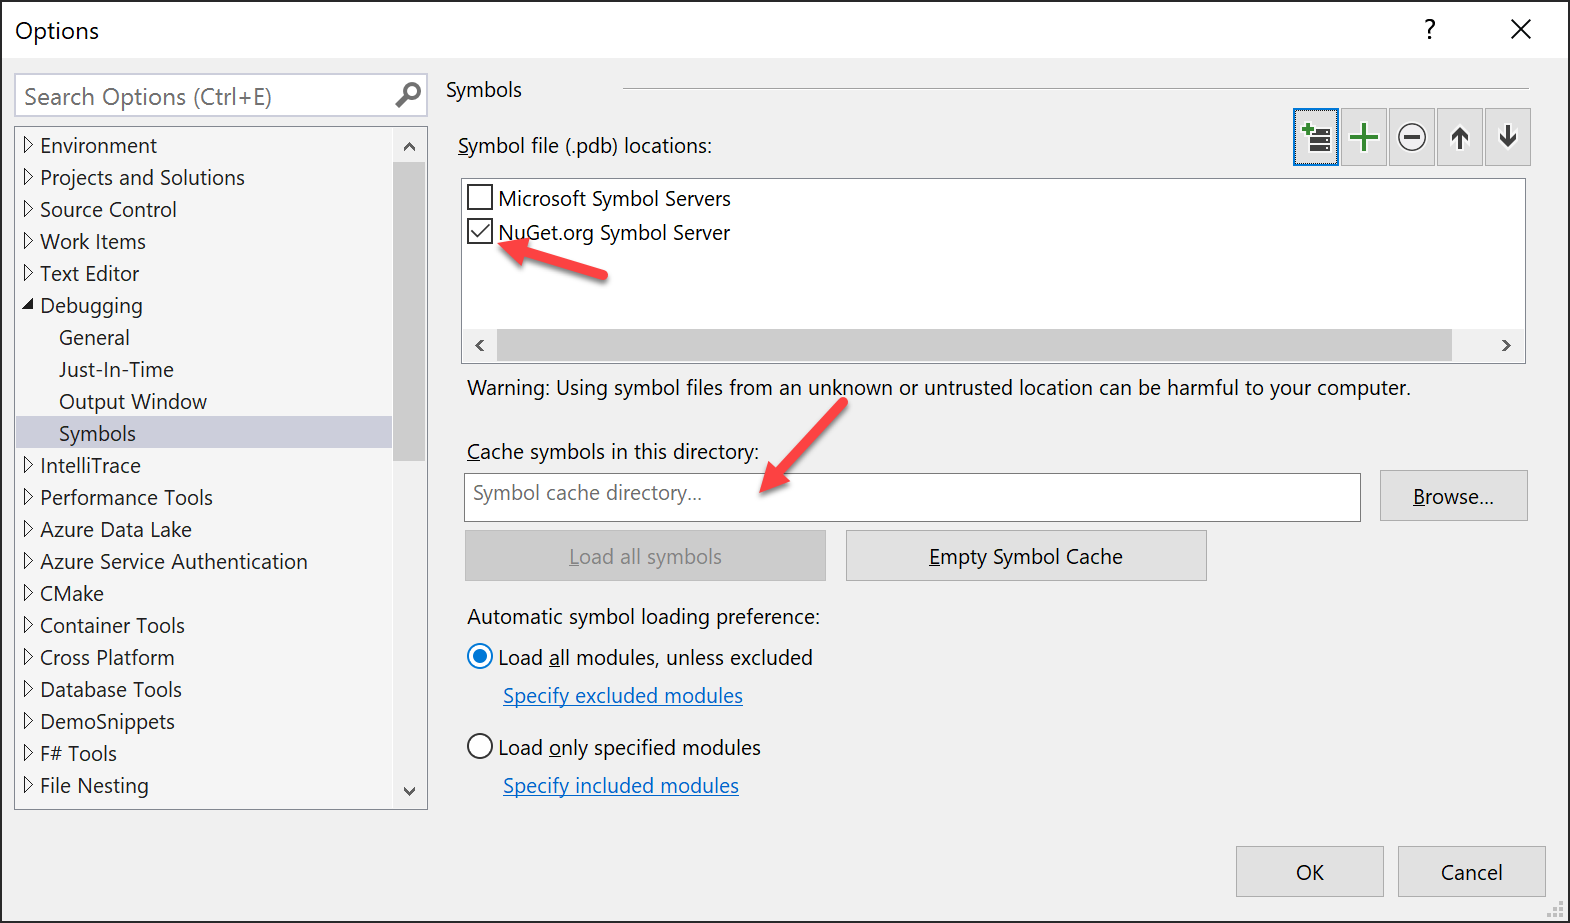Open the help question mark
The height and width of the screenshot is (923, 1570).
(x=1430, y=30)
